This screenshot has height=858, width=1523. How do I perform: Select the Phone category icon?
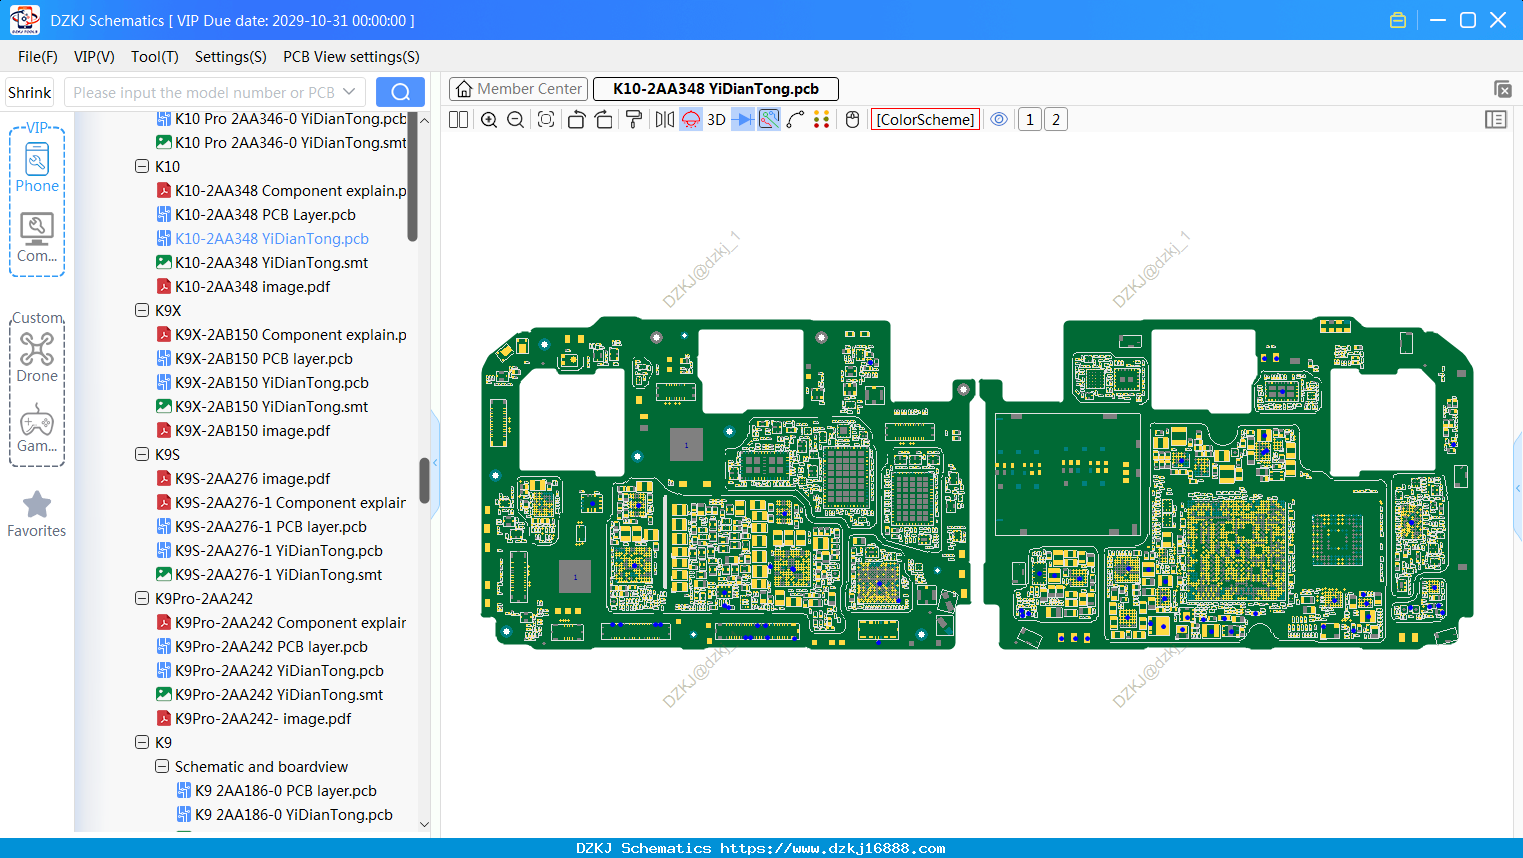(37, 166)
